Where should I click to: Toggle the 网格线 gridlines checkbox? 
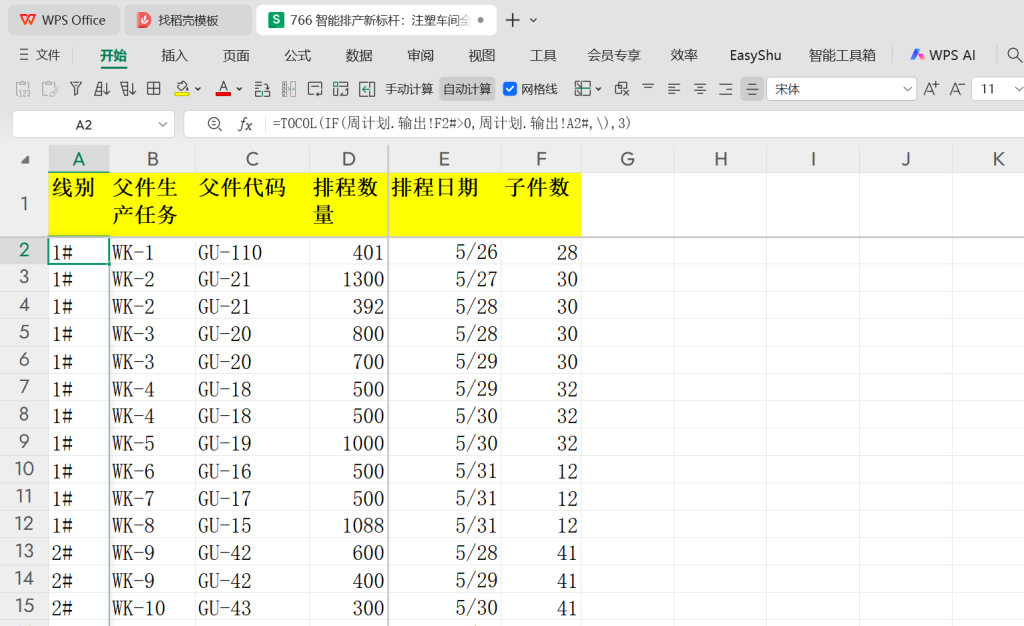pos(510,89)
